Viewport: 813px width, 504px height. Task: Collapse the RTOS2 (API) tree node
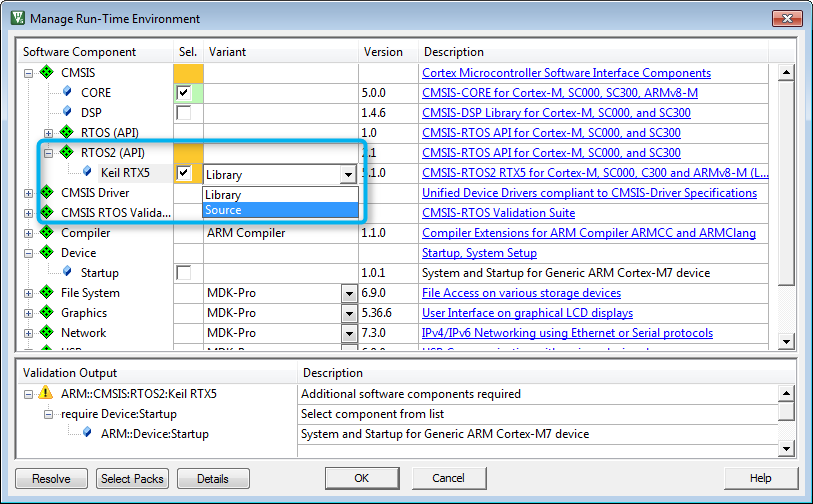tap(48, 153)
